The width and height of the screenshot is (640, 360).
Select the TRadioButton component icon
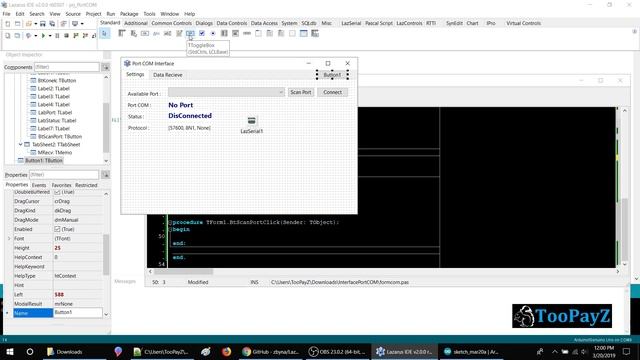click(213, 33)
